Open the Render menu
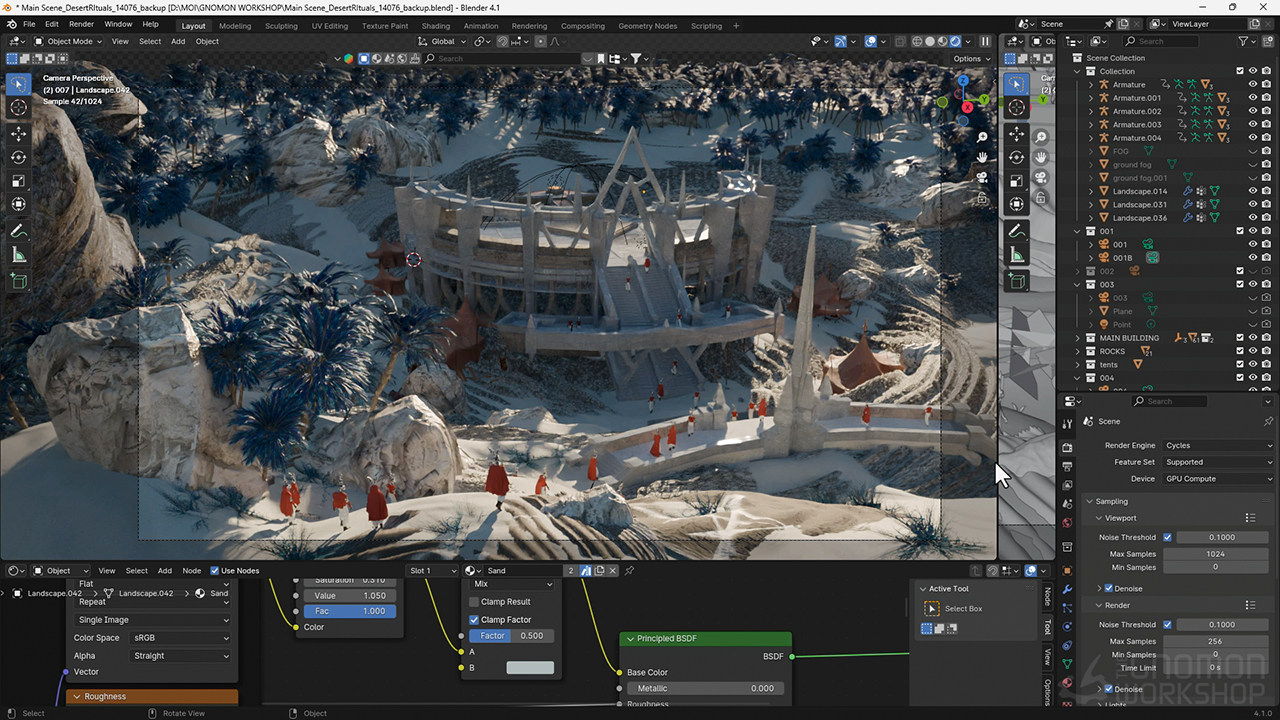 (x=81, y=24)
